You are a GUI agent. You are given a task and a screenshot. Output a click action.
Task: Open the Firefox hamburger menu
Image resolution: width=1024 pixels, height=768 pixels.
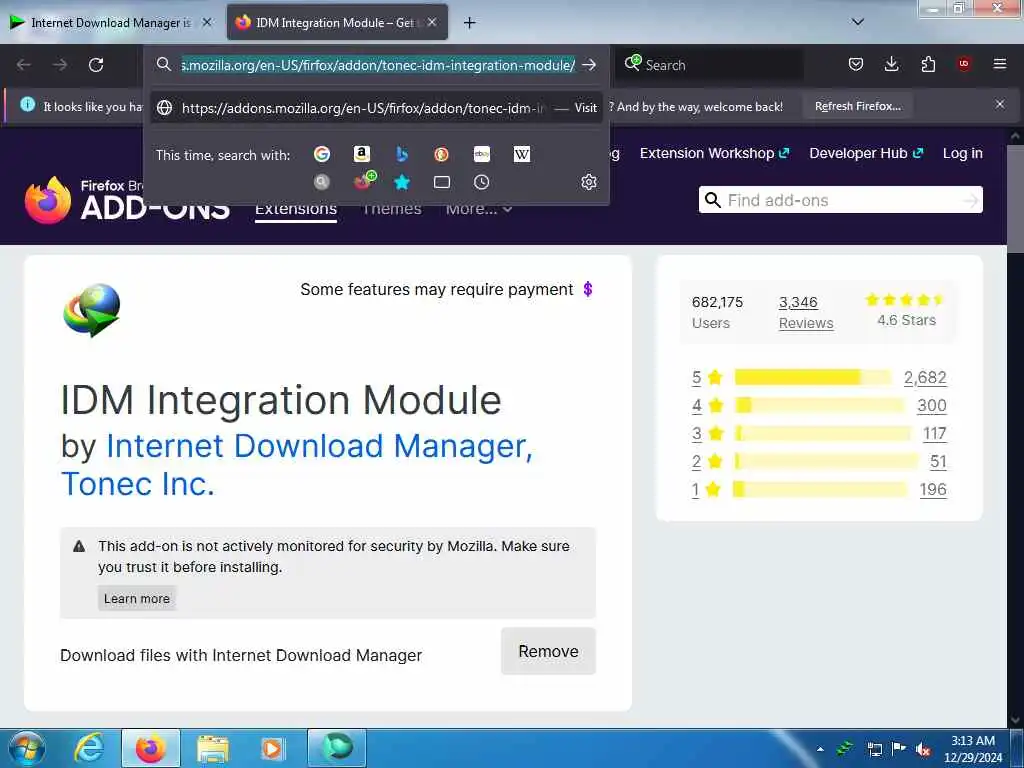[x=1000, y=64]
